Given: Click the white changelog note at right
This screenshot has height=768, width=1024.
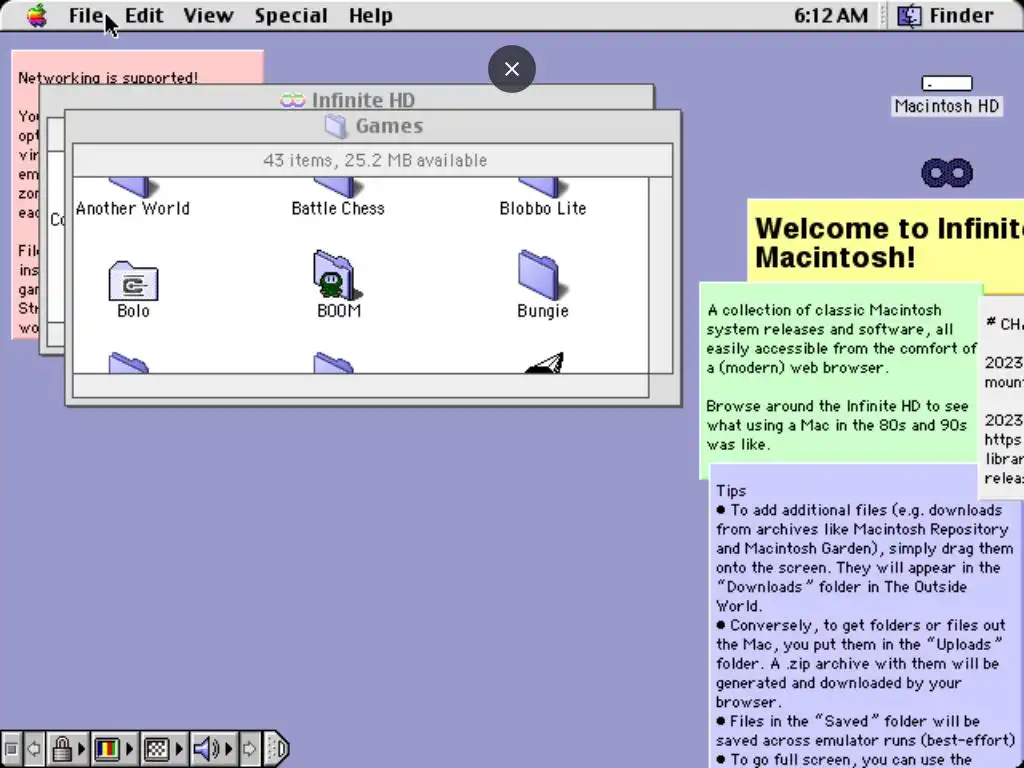Looking at the screenshot, I should 1003,398.
